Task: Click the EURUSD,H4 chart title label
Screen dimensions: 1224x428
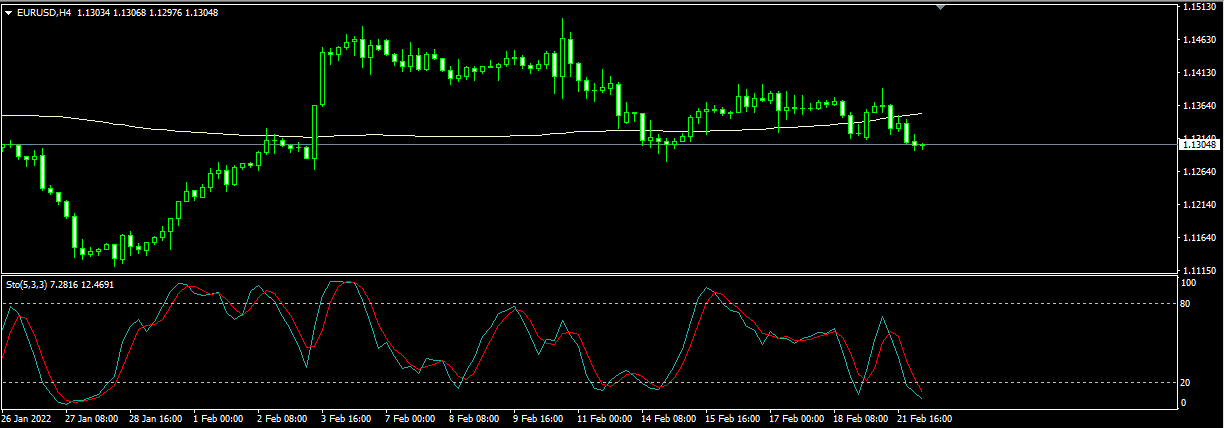Action: tap(44, 12)
